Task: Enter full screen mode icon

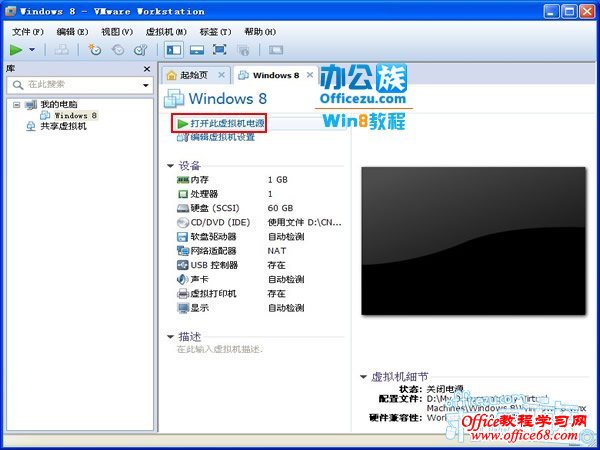Action: [x=219, y=49]
